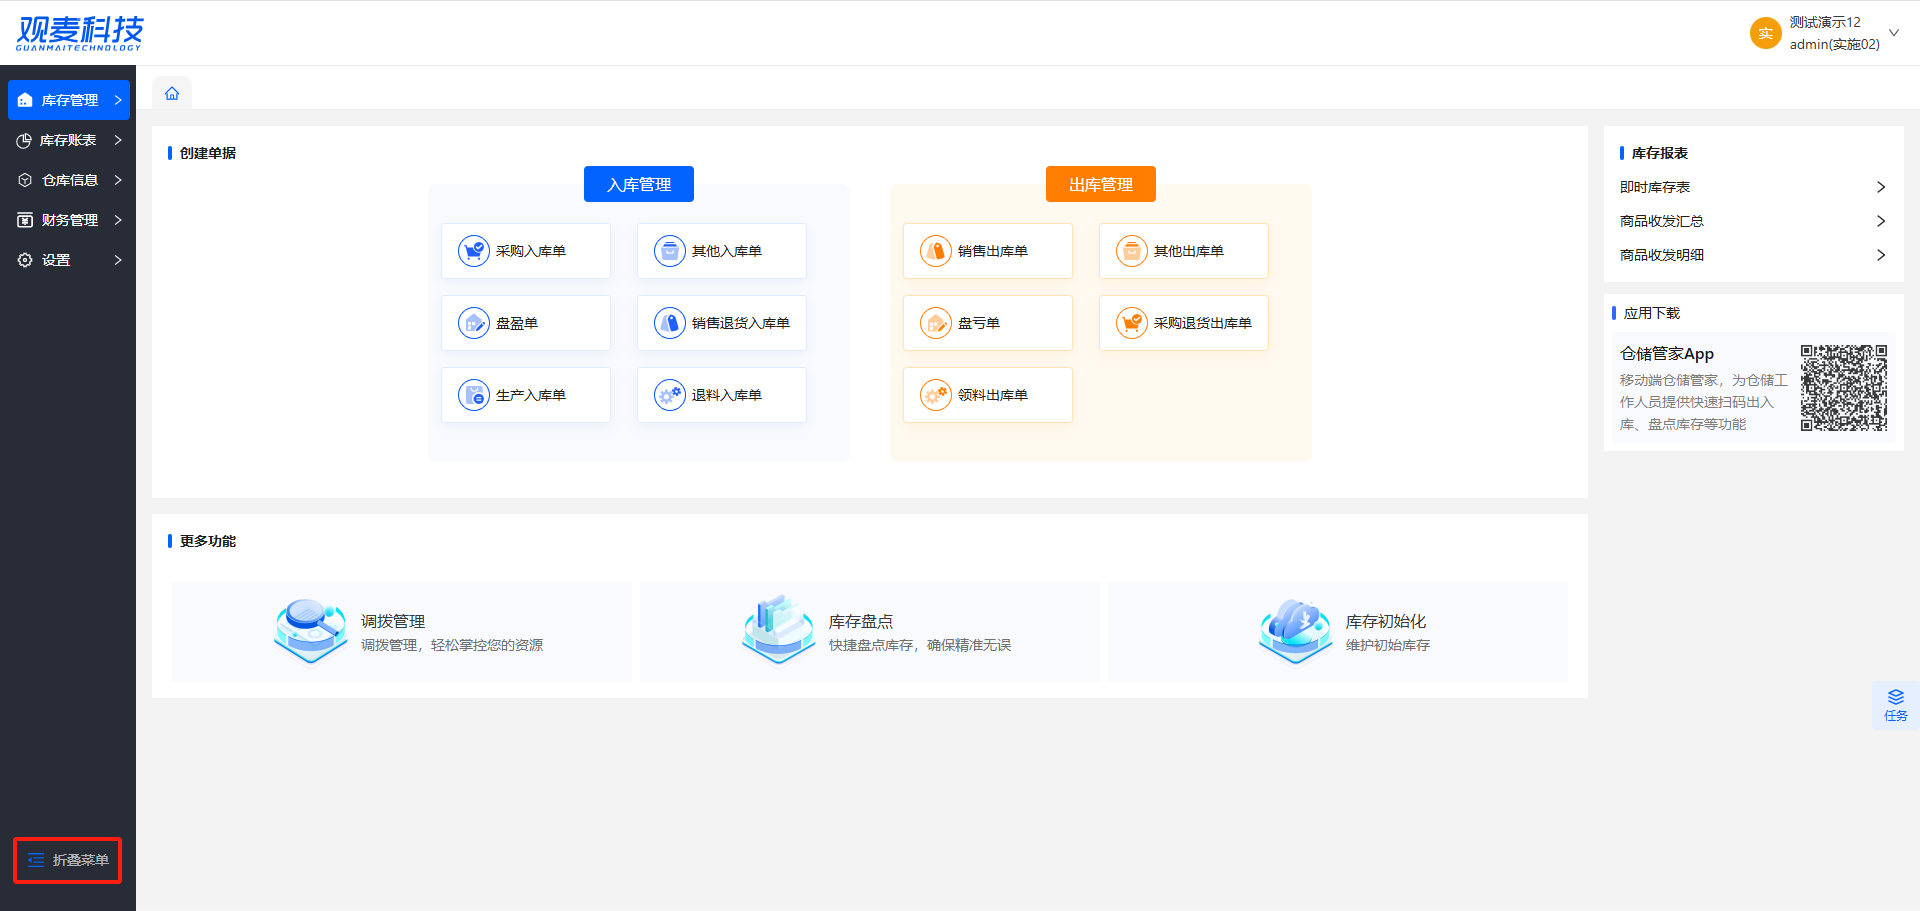Open 商品收发汇总 chevron arrow
The height and width of the screenshot is (911, 1920).
pos(1881,221)
